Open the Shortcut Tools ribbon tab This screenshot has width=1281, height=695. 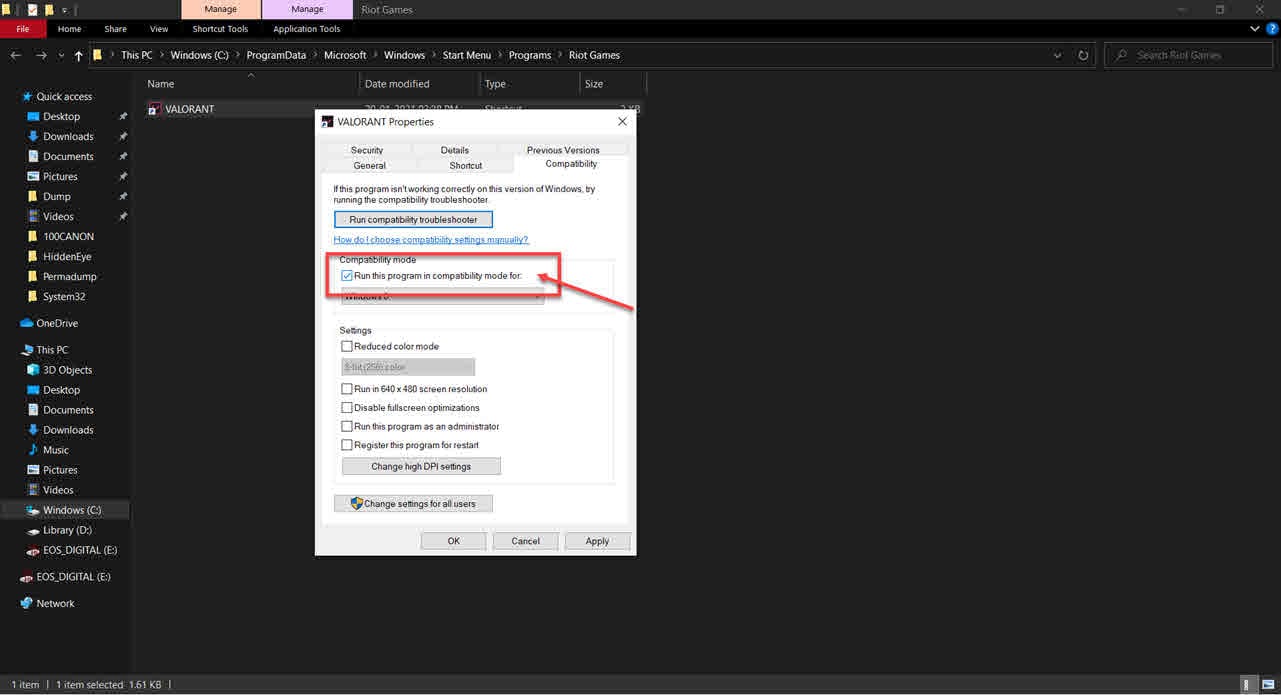click(220, 29)
